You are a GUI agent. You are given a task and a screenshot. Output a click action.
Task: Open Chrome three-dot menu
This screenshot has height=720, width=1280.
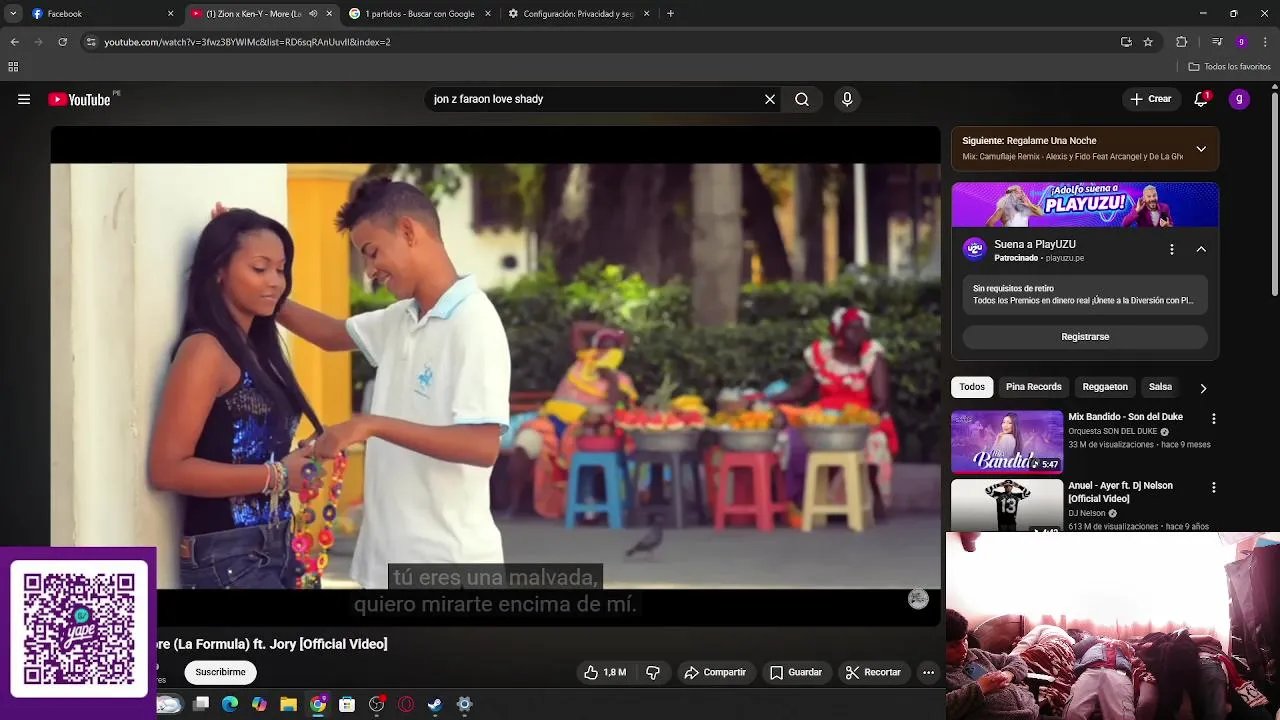[x=1266, y=42]
